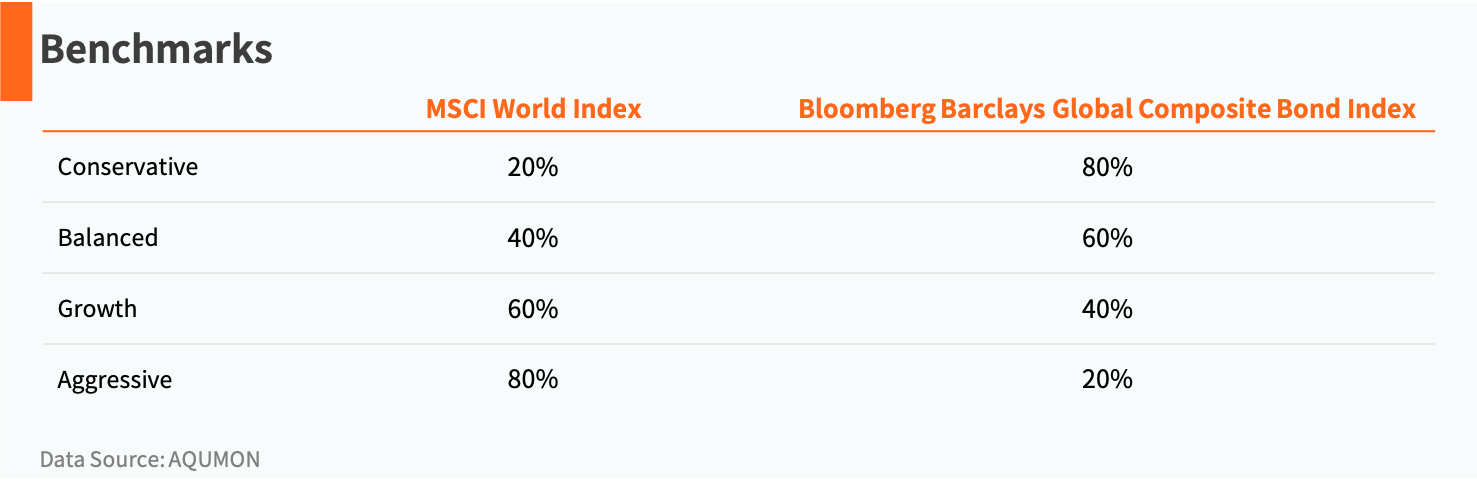Click Conservative's 20% MSCI value

click(x=533, y=166)
